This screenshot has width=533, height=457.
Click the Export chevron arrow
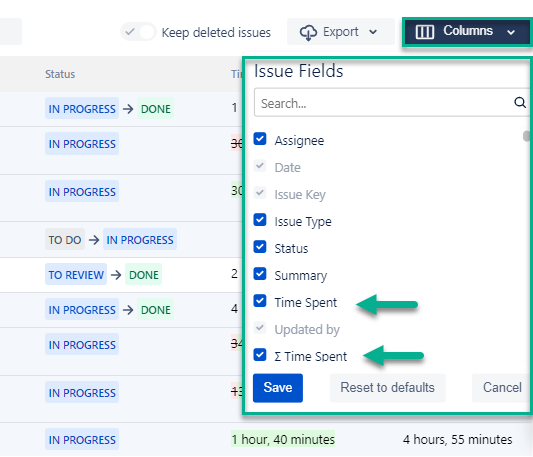(x=373, y=32)
